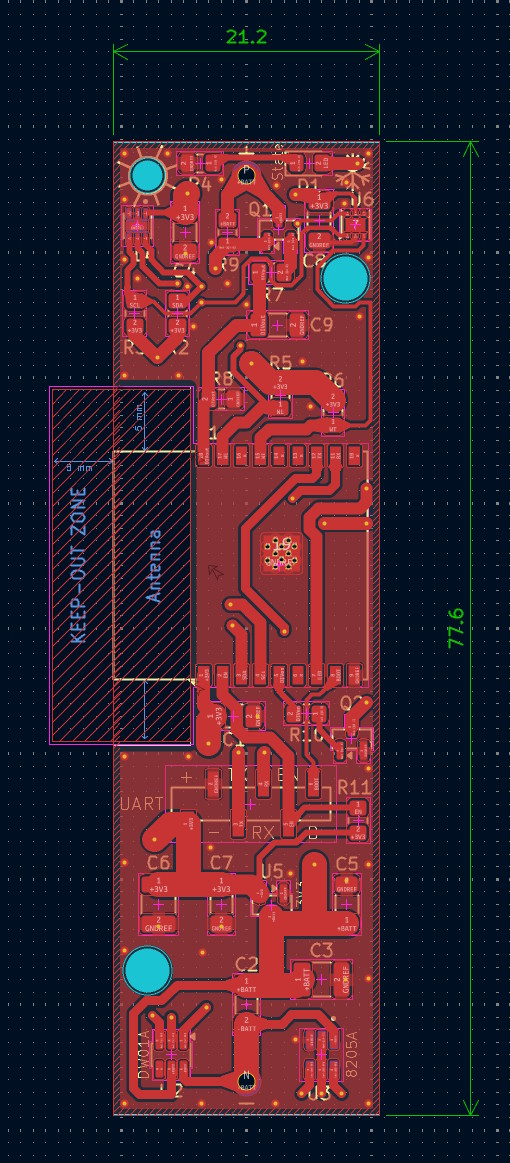Select the R11 resistor reference label
510x1163 pixels.
coord(354,787)
